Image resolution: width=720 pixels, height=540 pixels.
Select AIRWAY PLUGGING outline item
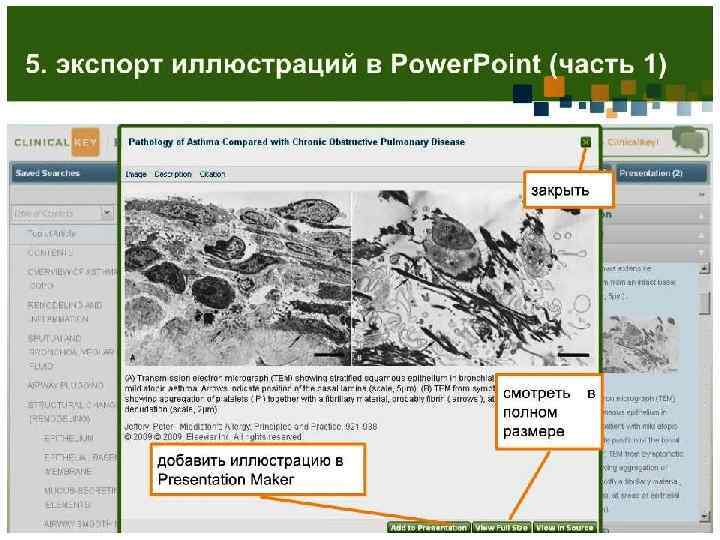pos(65,386)
